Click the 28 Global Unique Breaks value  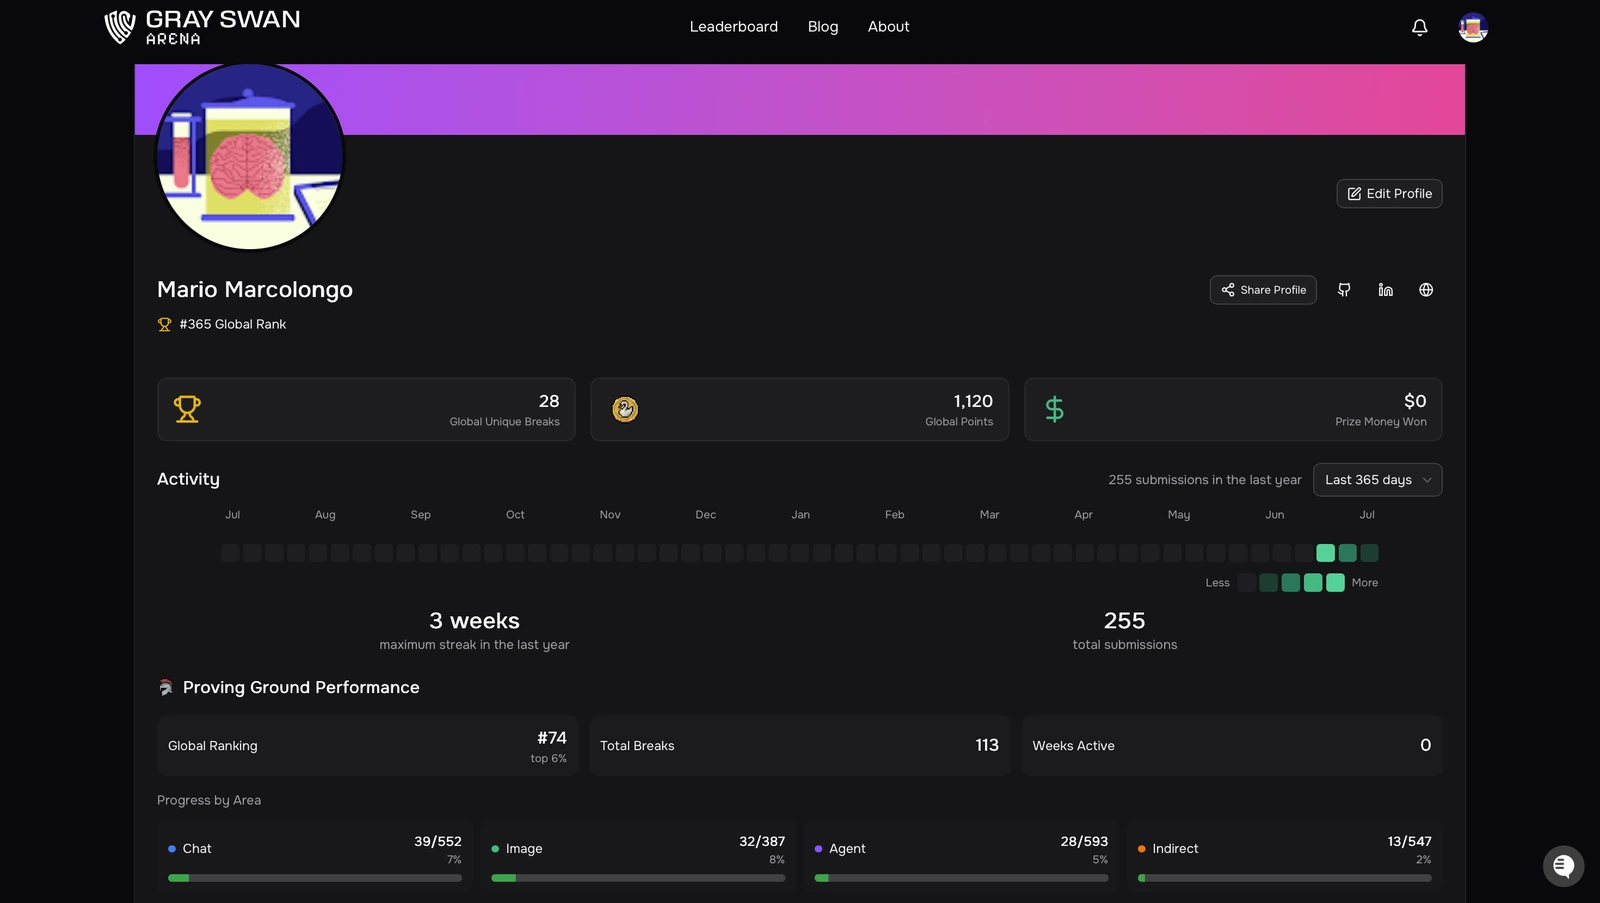549,401
